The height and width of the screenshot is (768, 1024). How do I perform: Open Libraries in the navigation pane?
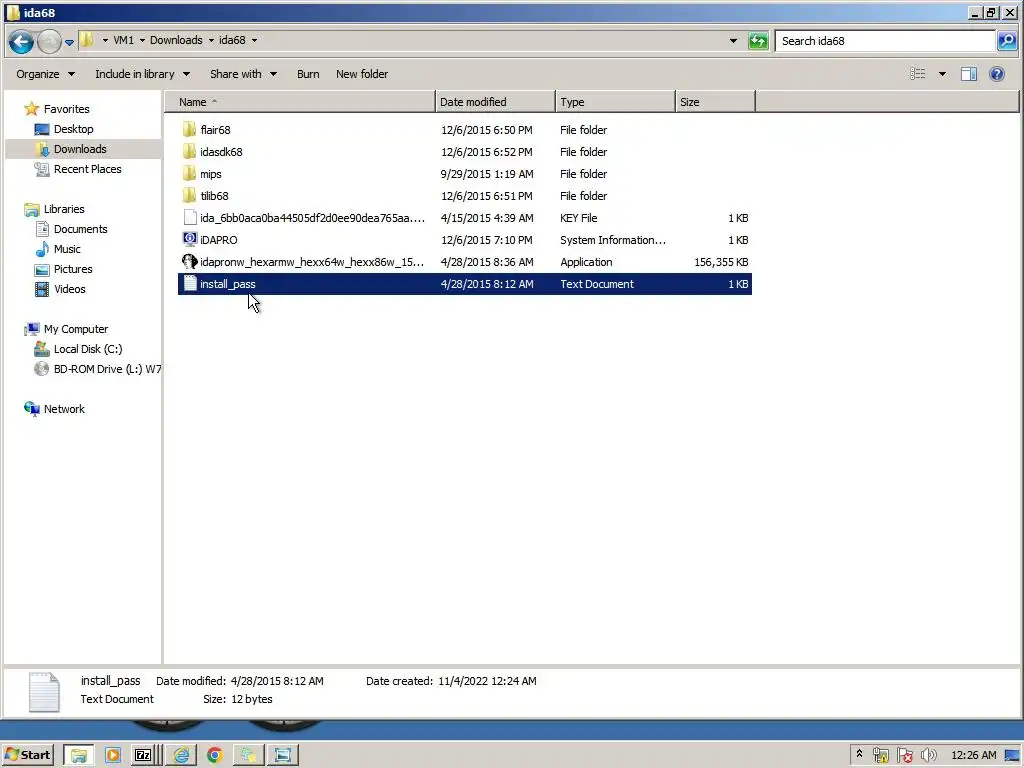tap(64, 209)
